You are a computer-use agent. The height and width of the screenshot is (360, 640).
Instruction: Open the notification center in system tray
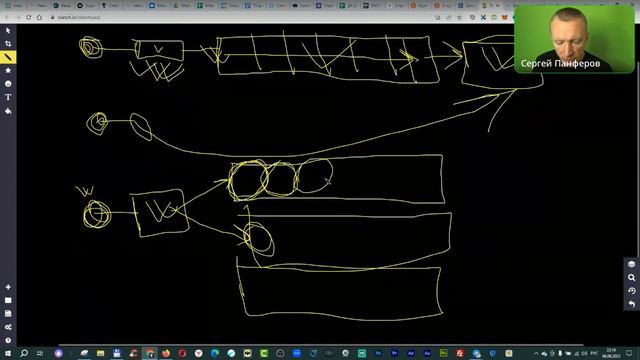click(629, 353)
